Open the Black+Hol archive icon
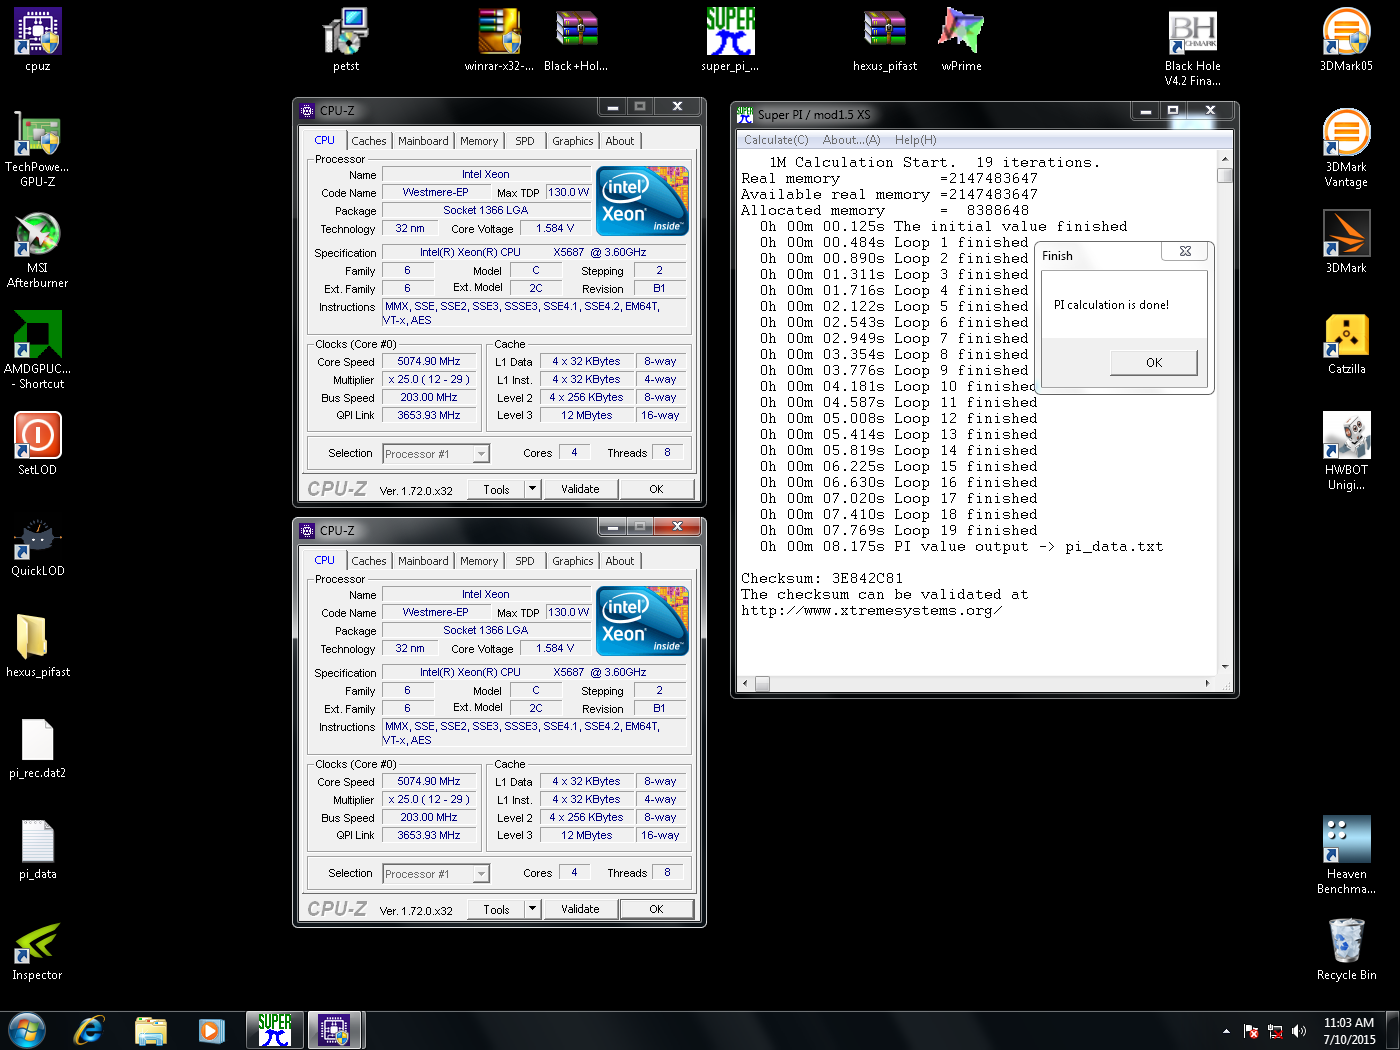 click(x=576, y=40)
